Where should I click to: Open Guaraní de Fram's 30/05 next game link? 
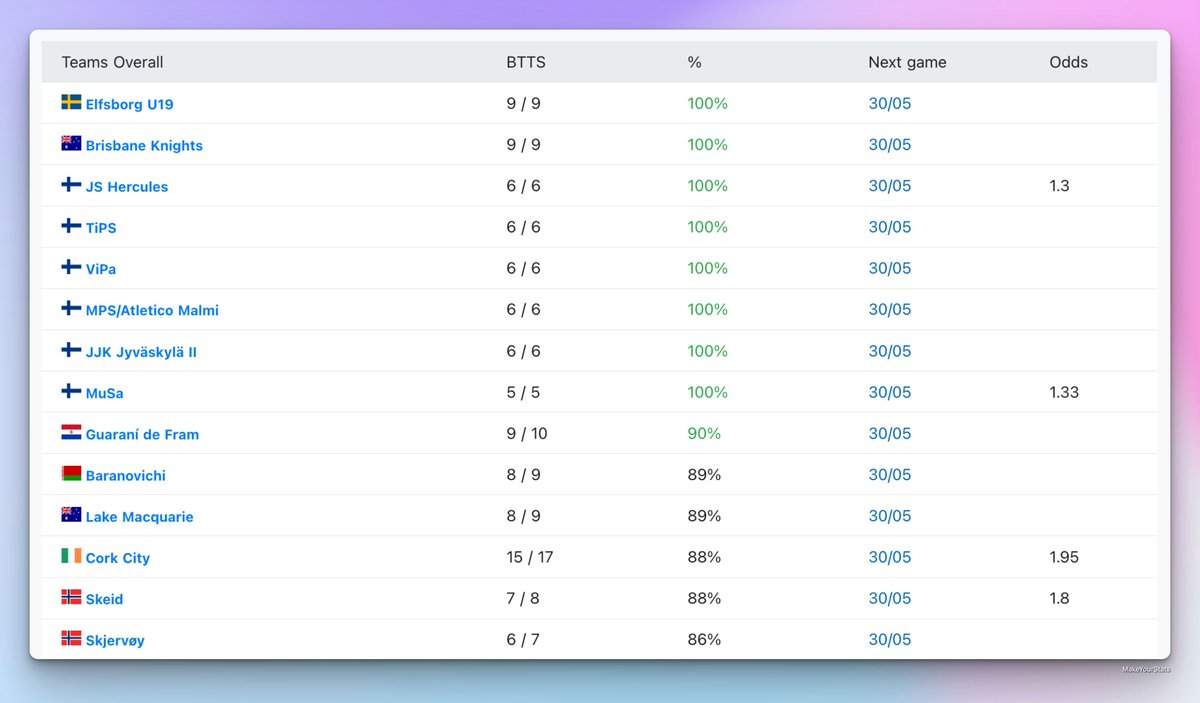coord(890,433)
